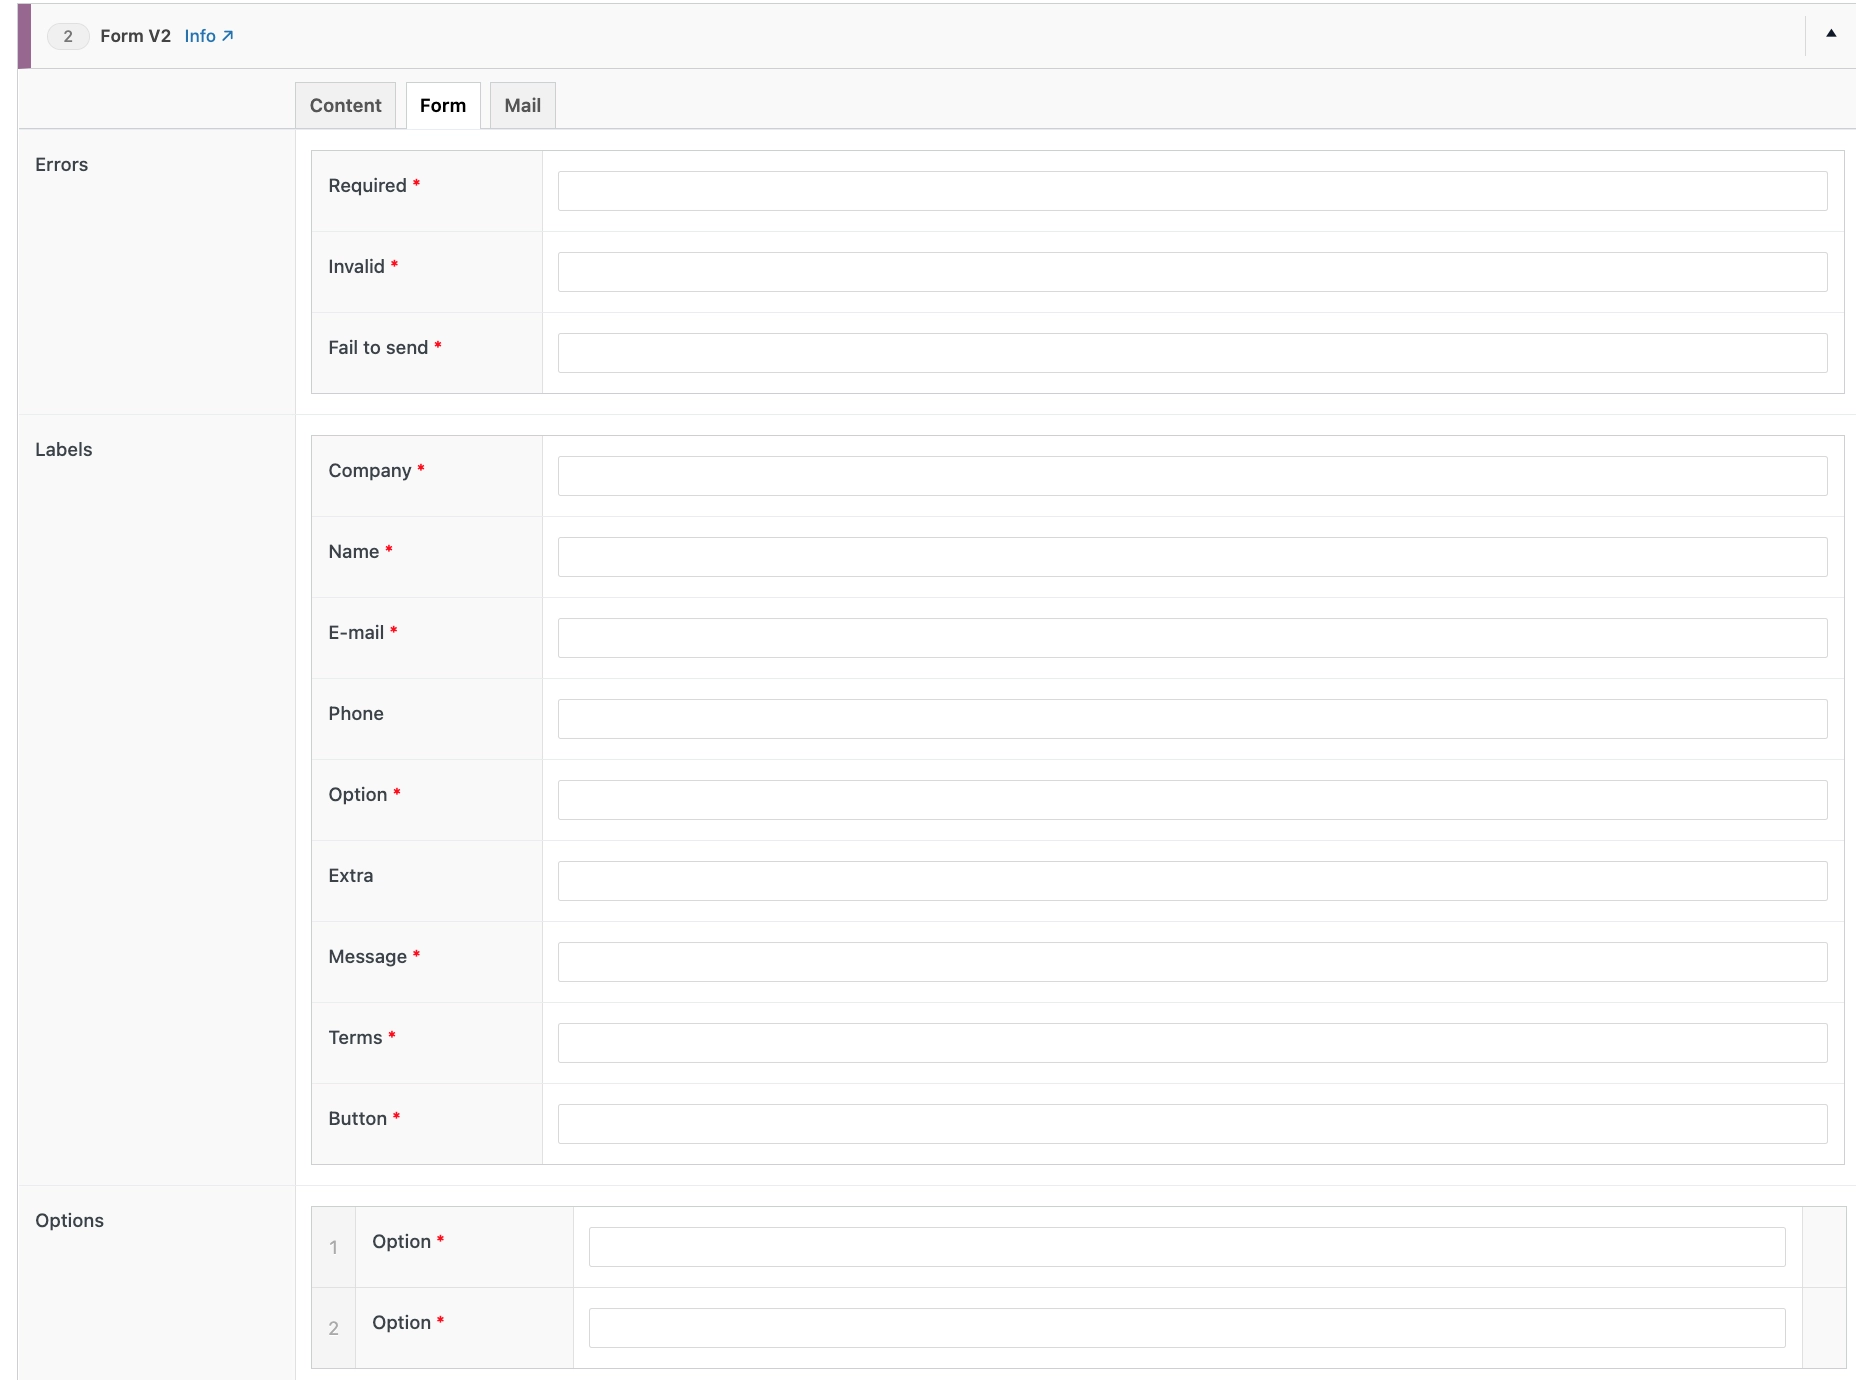
Task: Select the Form tab
Action: click(442, 105)
